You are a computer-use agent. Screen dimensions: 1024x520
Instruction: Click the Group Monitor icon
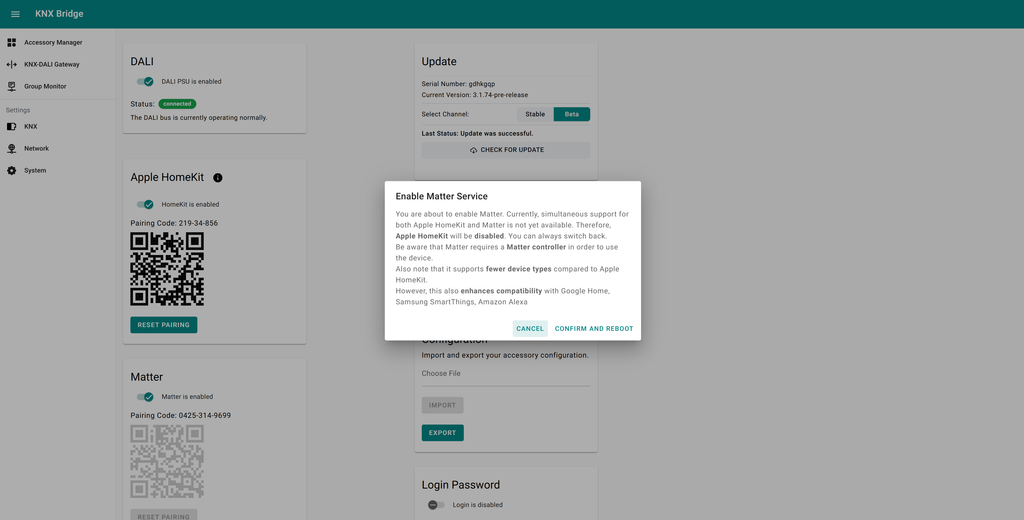coord(11,86)
